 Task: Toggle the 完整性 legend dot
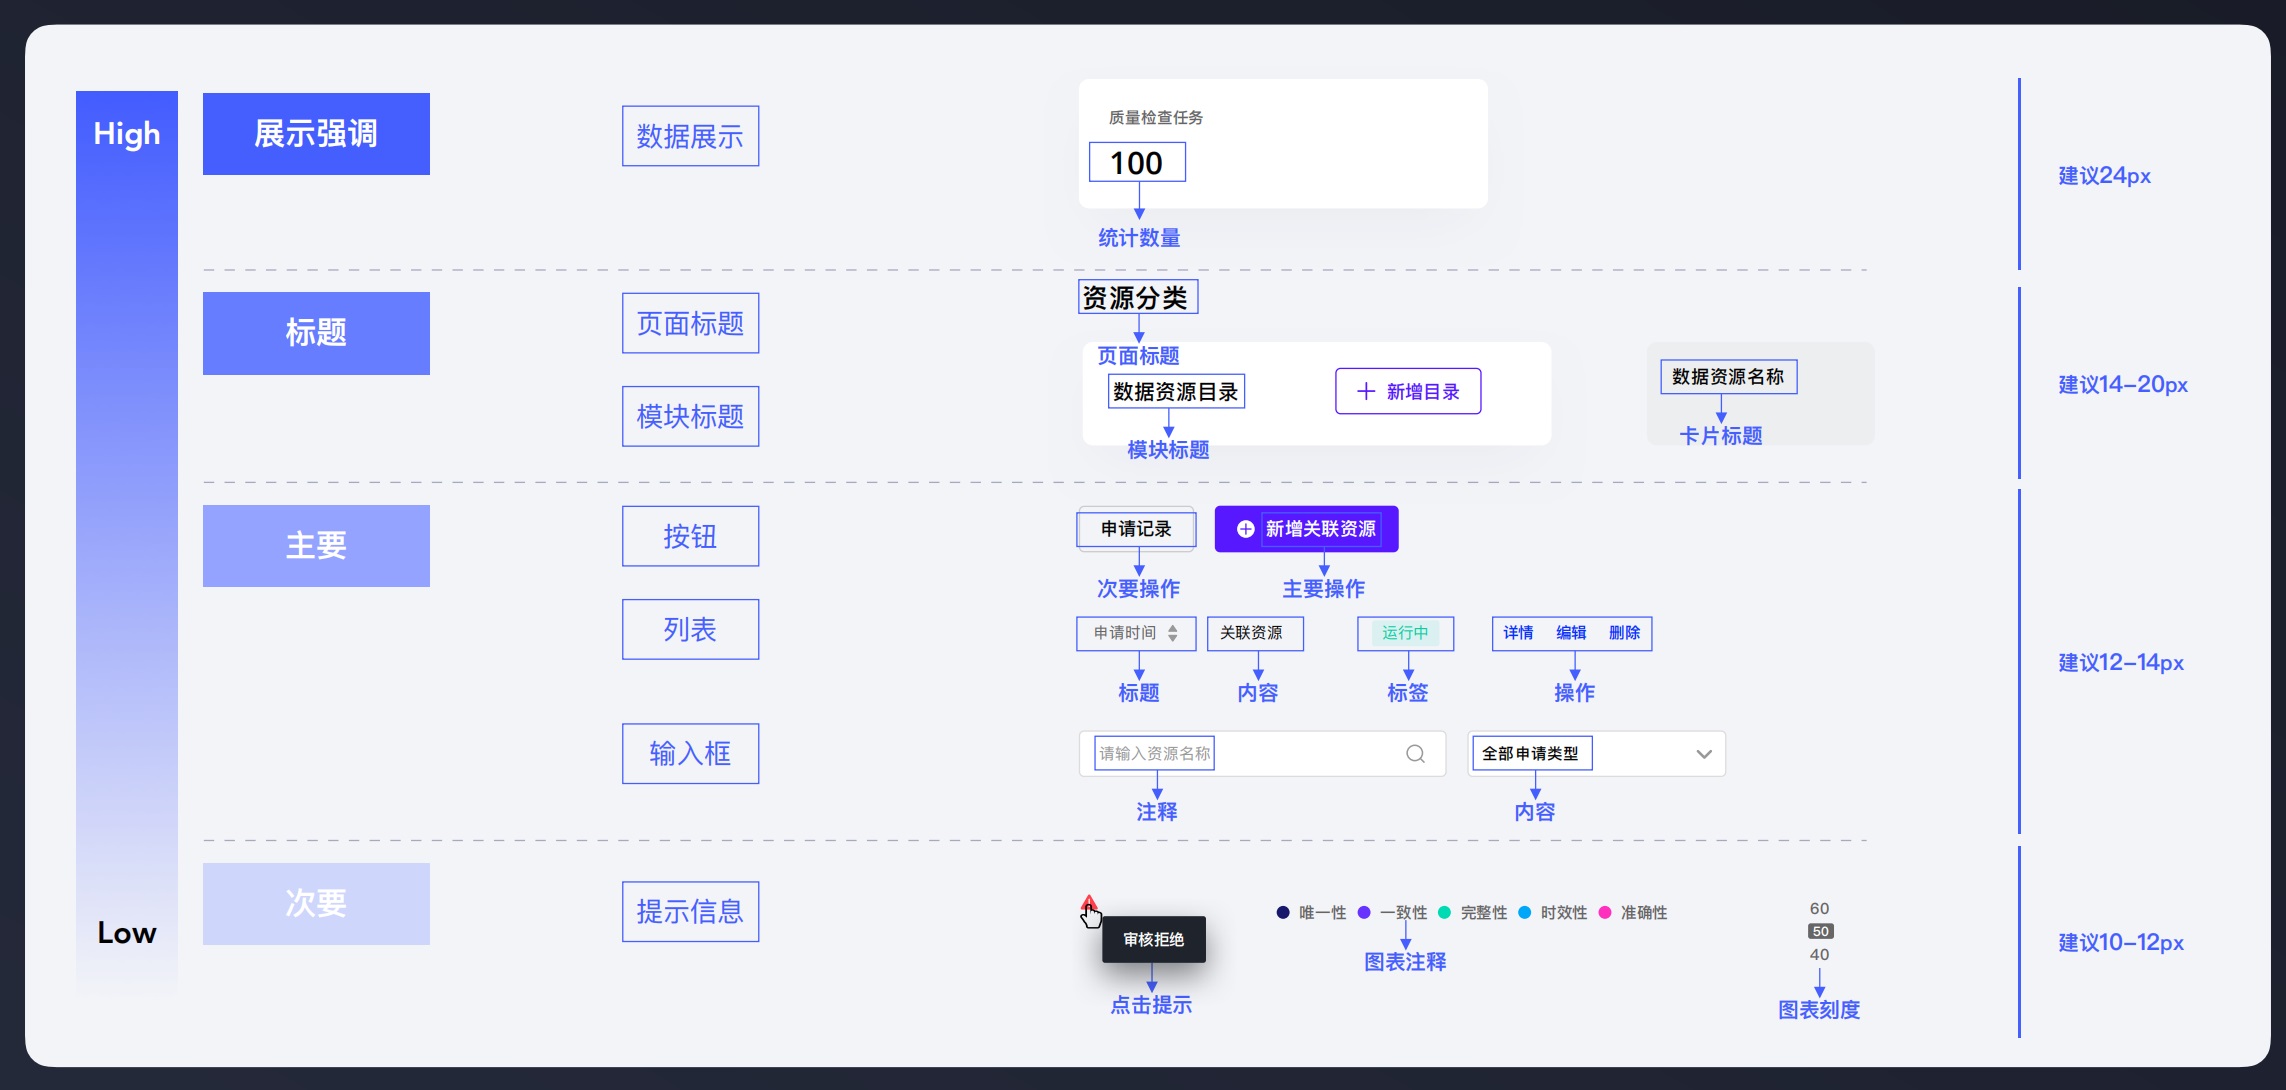(1443, 912)
